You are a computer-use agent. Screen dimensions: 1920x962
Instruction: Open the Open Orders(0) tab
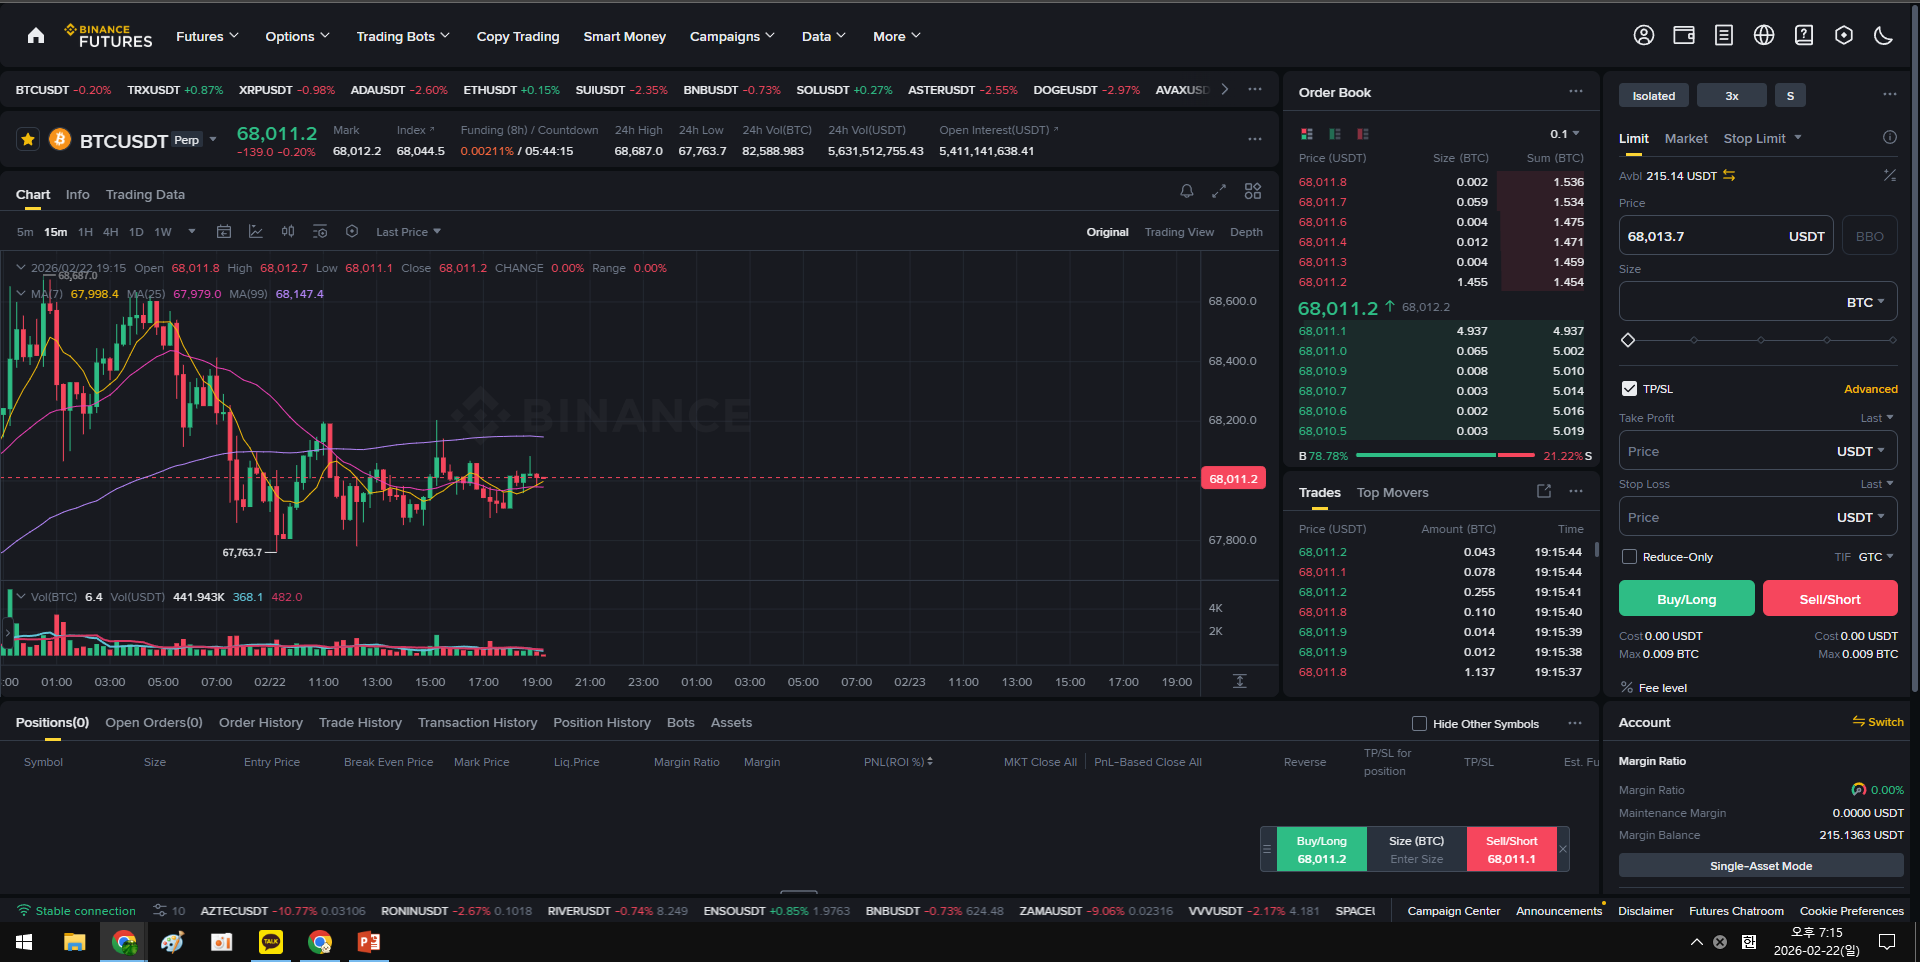coord(154,722)
